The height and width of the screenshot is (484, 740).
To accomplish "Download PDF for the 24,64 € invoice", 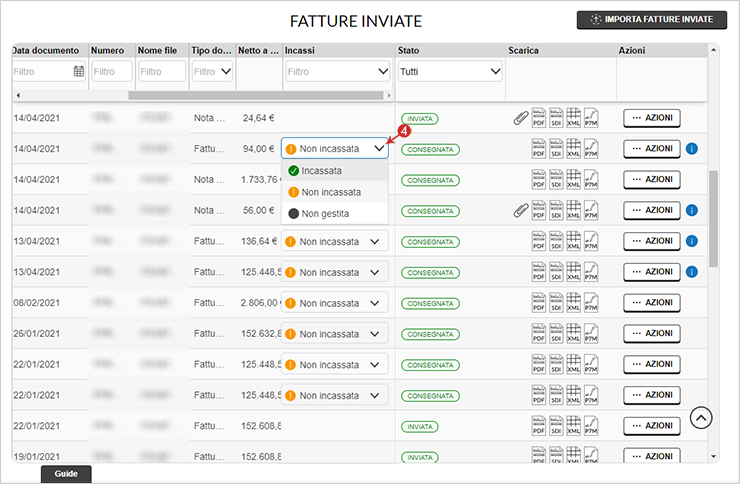I will [539, 118].
